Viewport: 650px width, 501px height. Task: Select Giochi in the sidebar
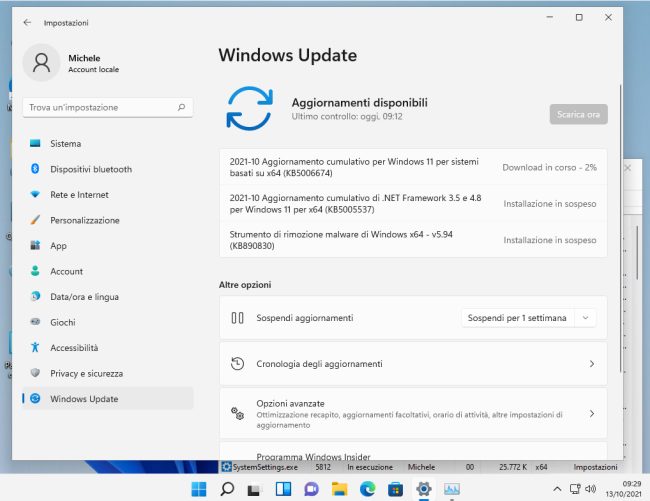tap(62, 322)
